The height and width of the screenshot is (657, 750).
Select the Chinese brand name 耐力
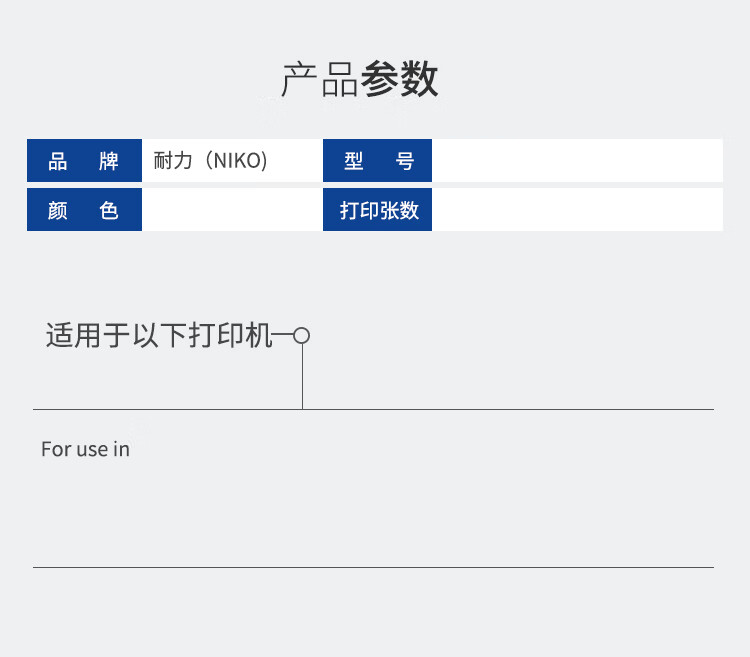[172, 161]
